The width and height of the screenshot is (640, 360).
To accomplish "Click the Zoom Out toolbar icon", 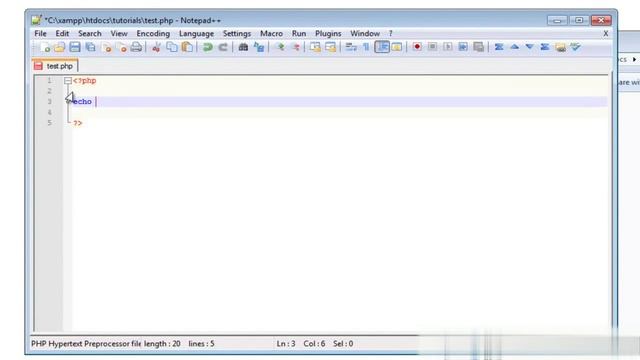I will [x=296, y=47].
